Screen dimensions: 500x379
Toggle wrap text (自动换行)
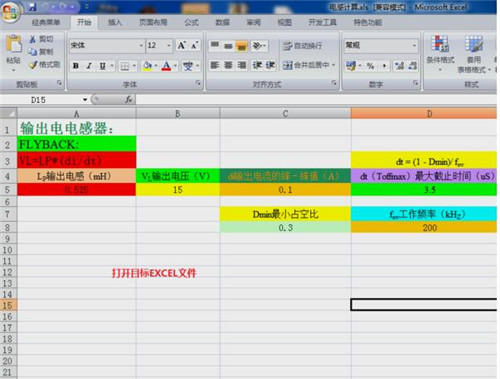303,46
